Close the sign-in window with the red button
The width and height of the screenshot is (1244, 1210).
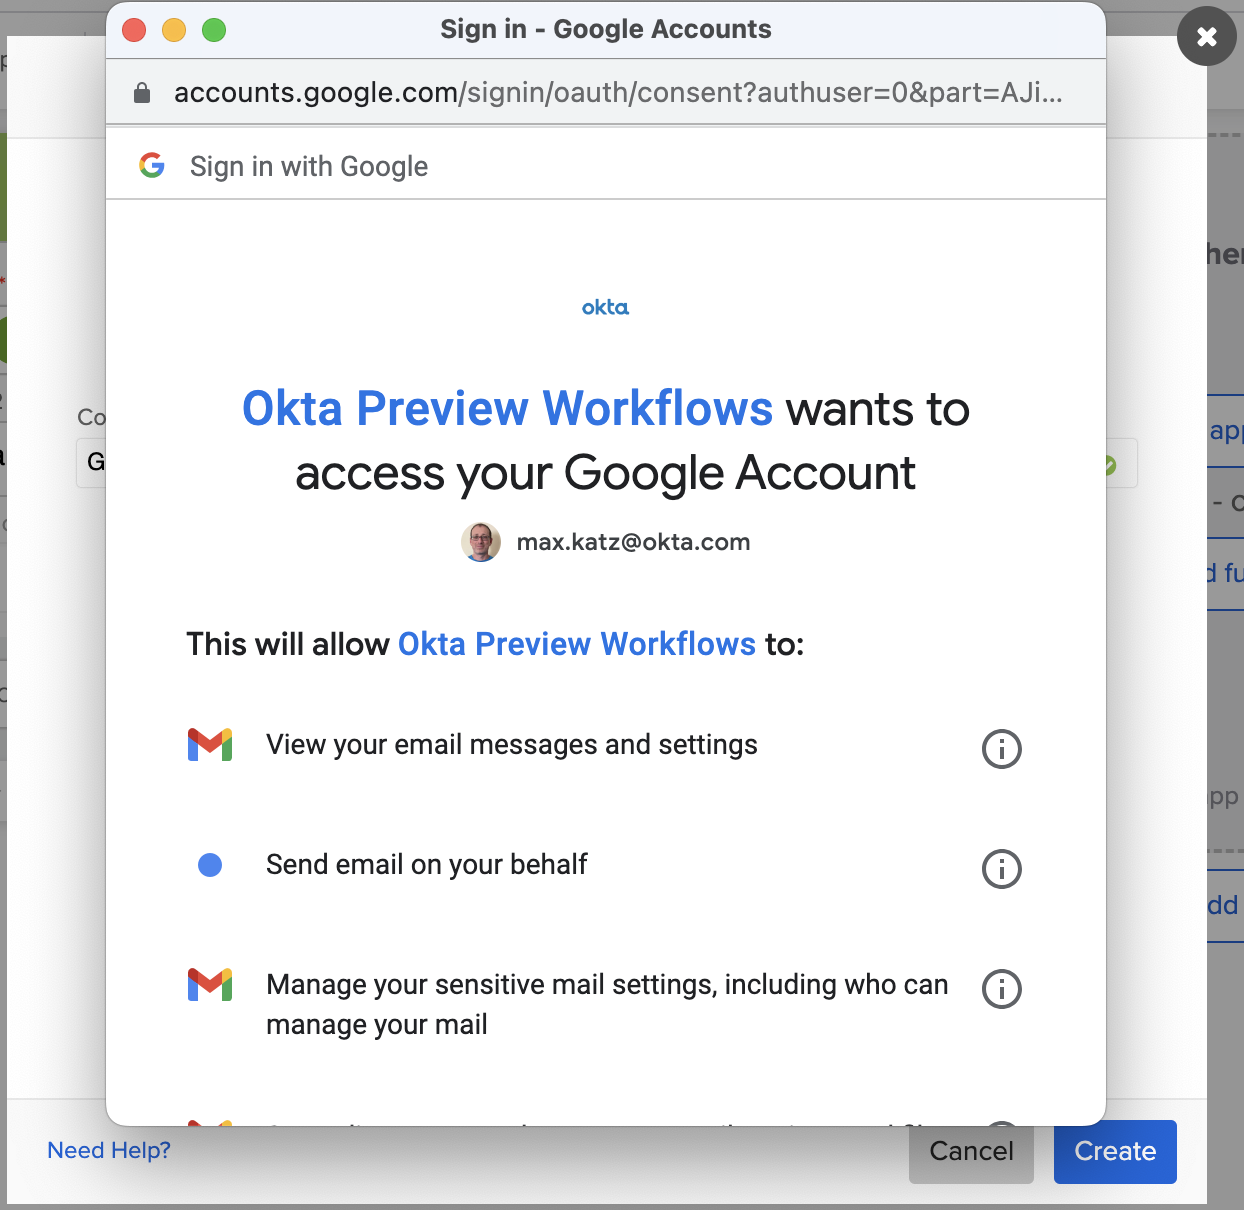coord(134,30)
